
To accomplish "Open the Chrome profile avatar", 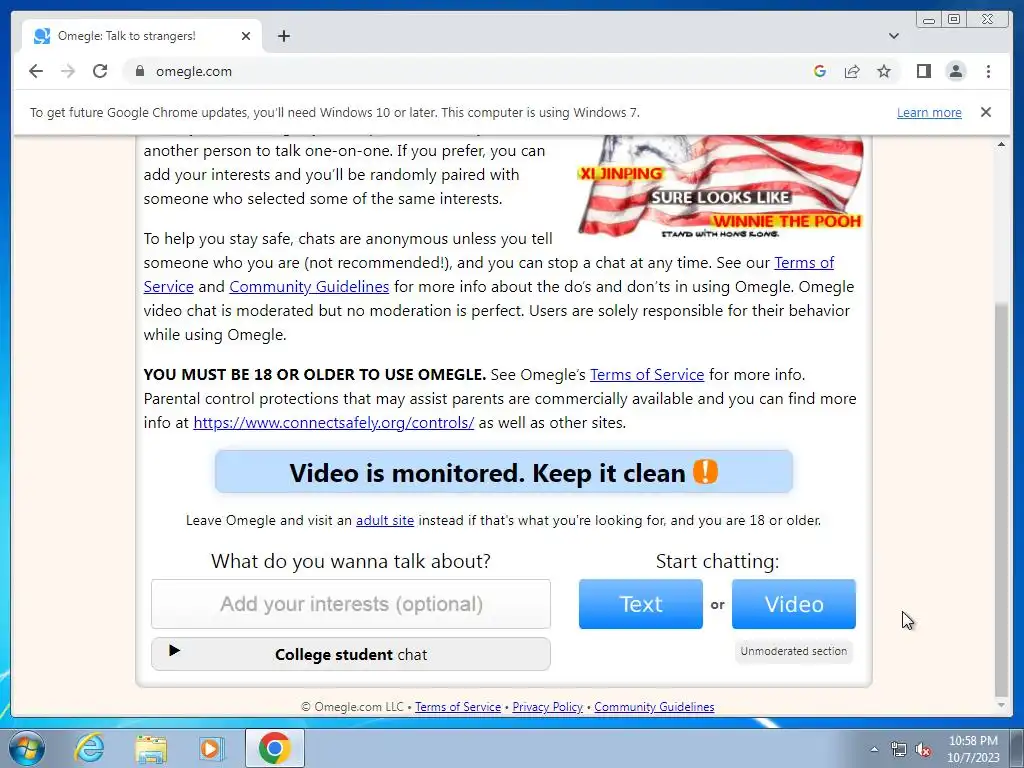I will pos(955,71).
